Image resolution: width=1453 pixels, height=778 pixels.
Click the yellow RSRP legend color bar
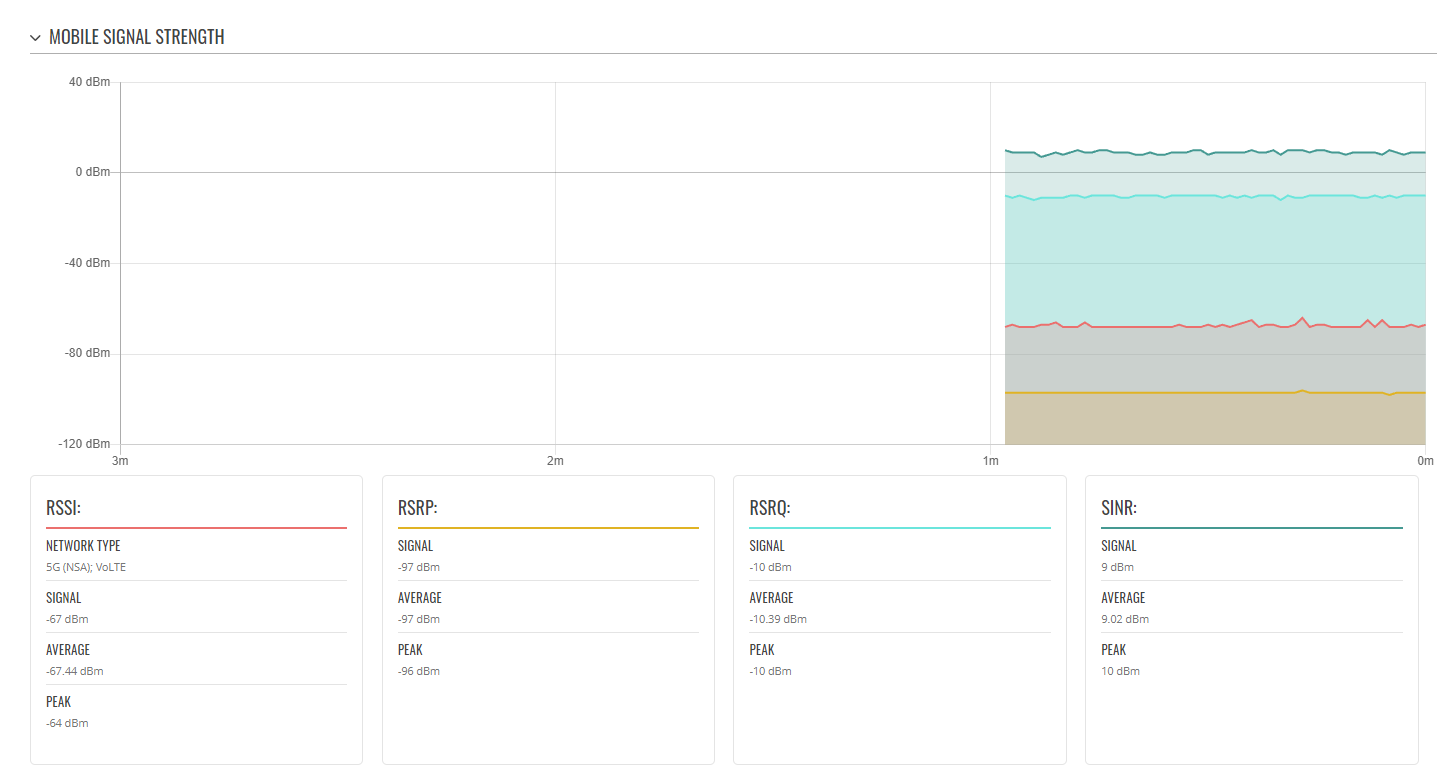[x=548, y=527]
